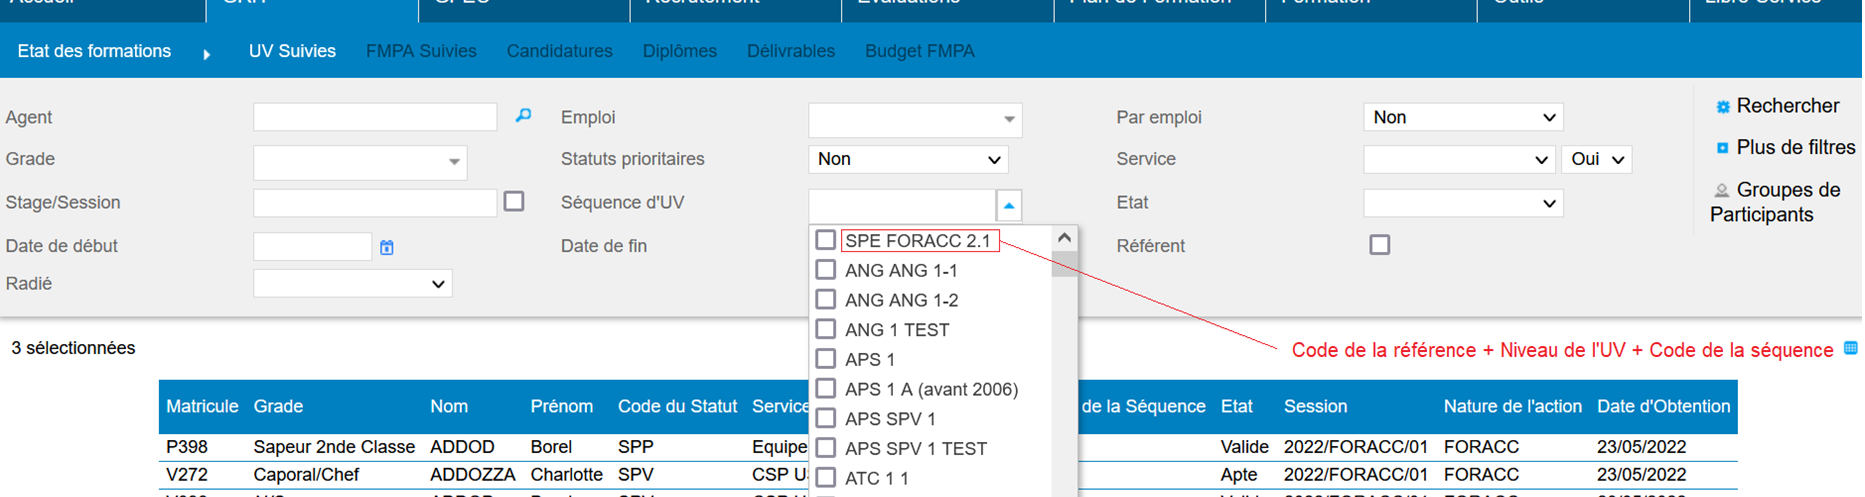The width and height of the screenshot is (1865, 497).
Task: Click the Rechercher gear icon
Action: point(1722,107)
